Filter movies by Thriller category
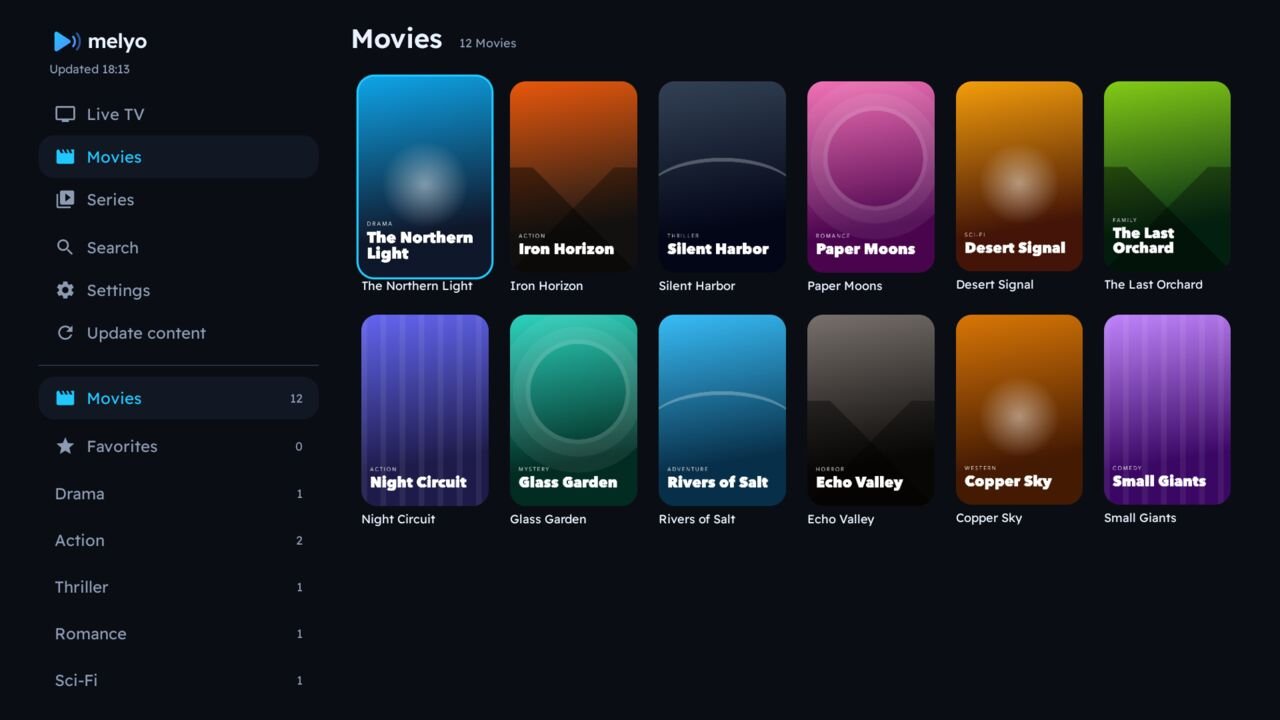The image size is (1280, 720). pos(179,587)
